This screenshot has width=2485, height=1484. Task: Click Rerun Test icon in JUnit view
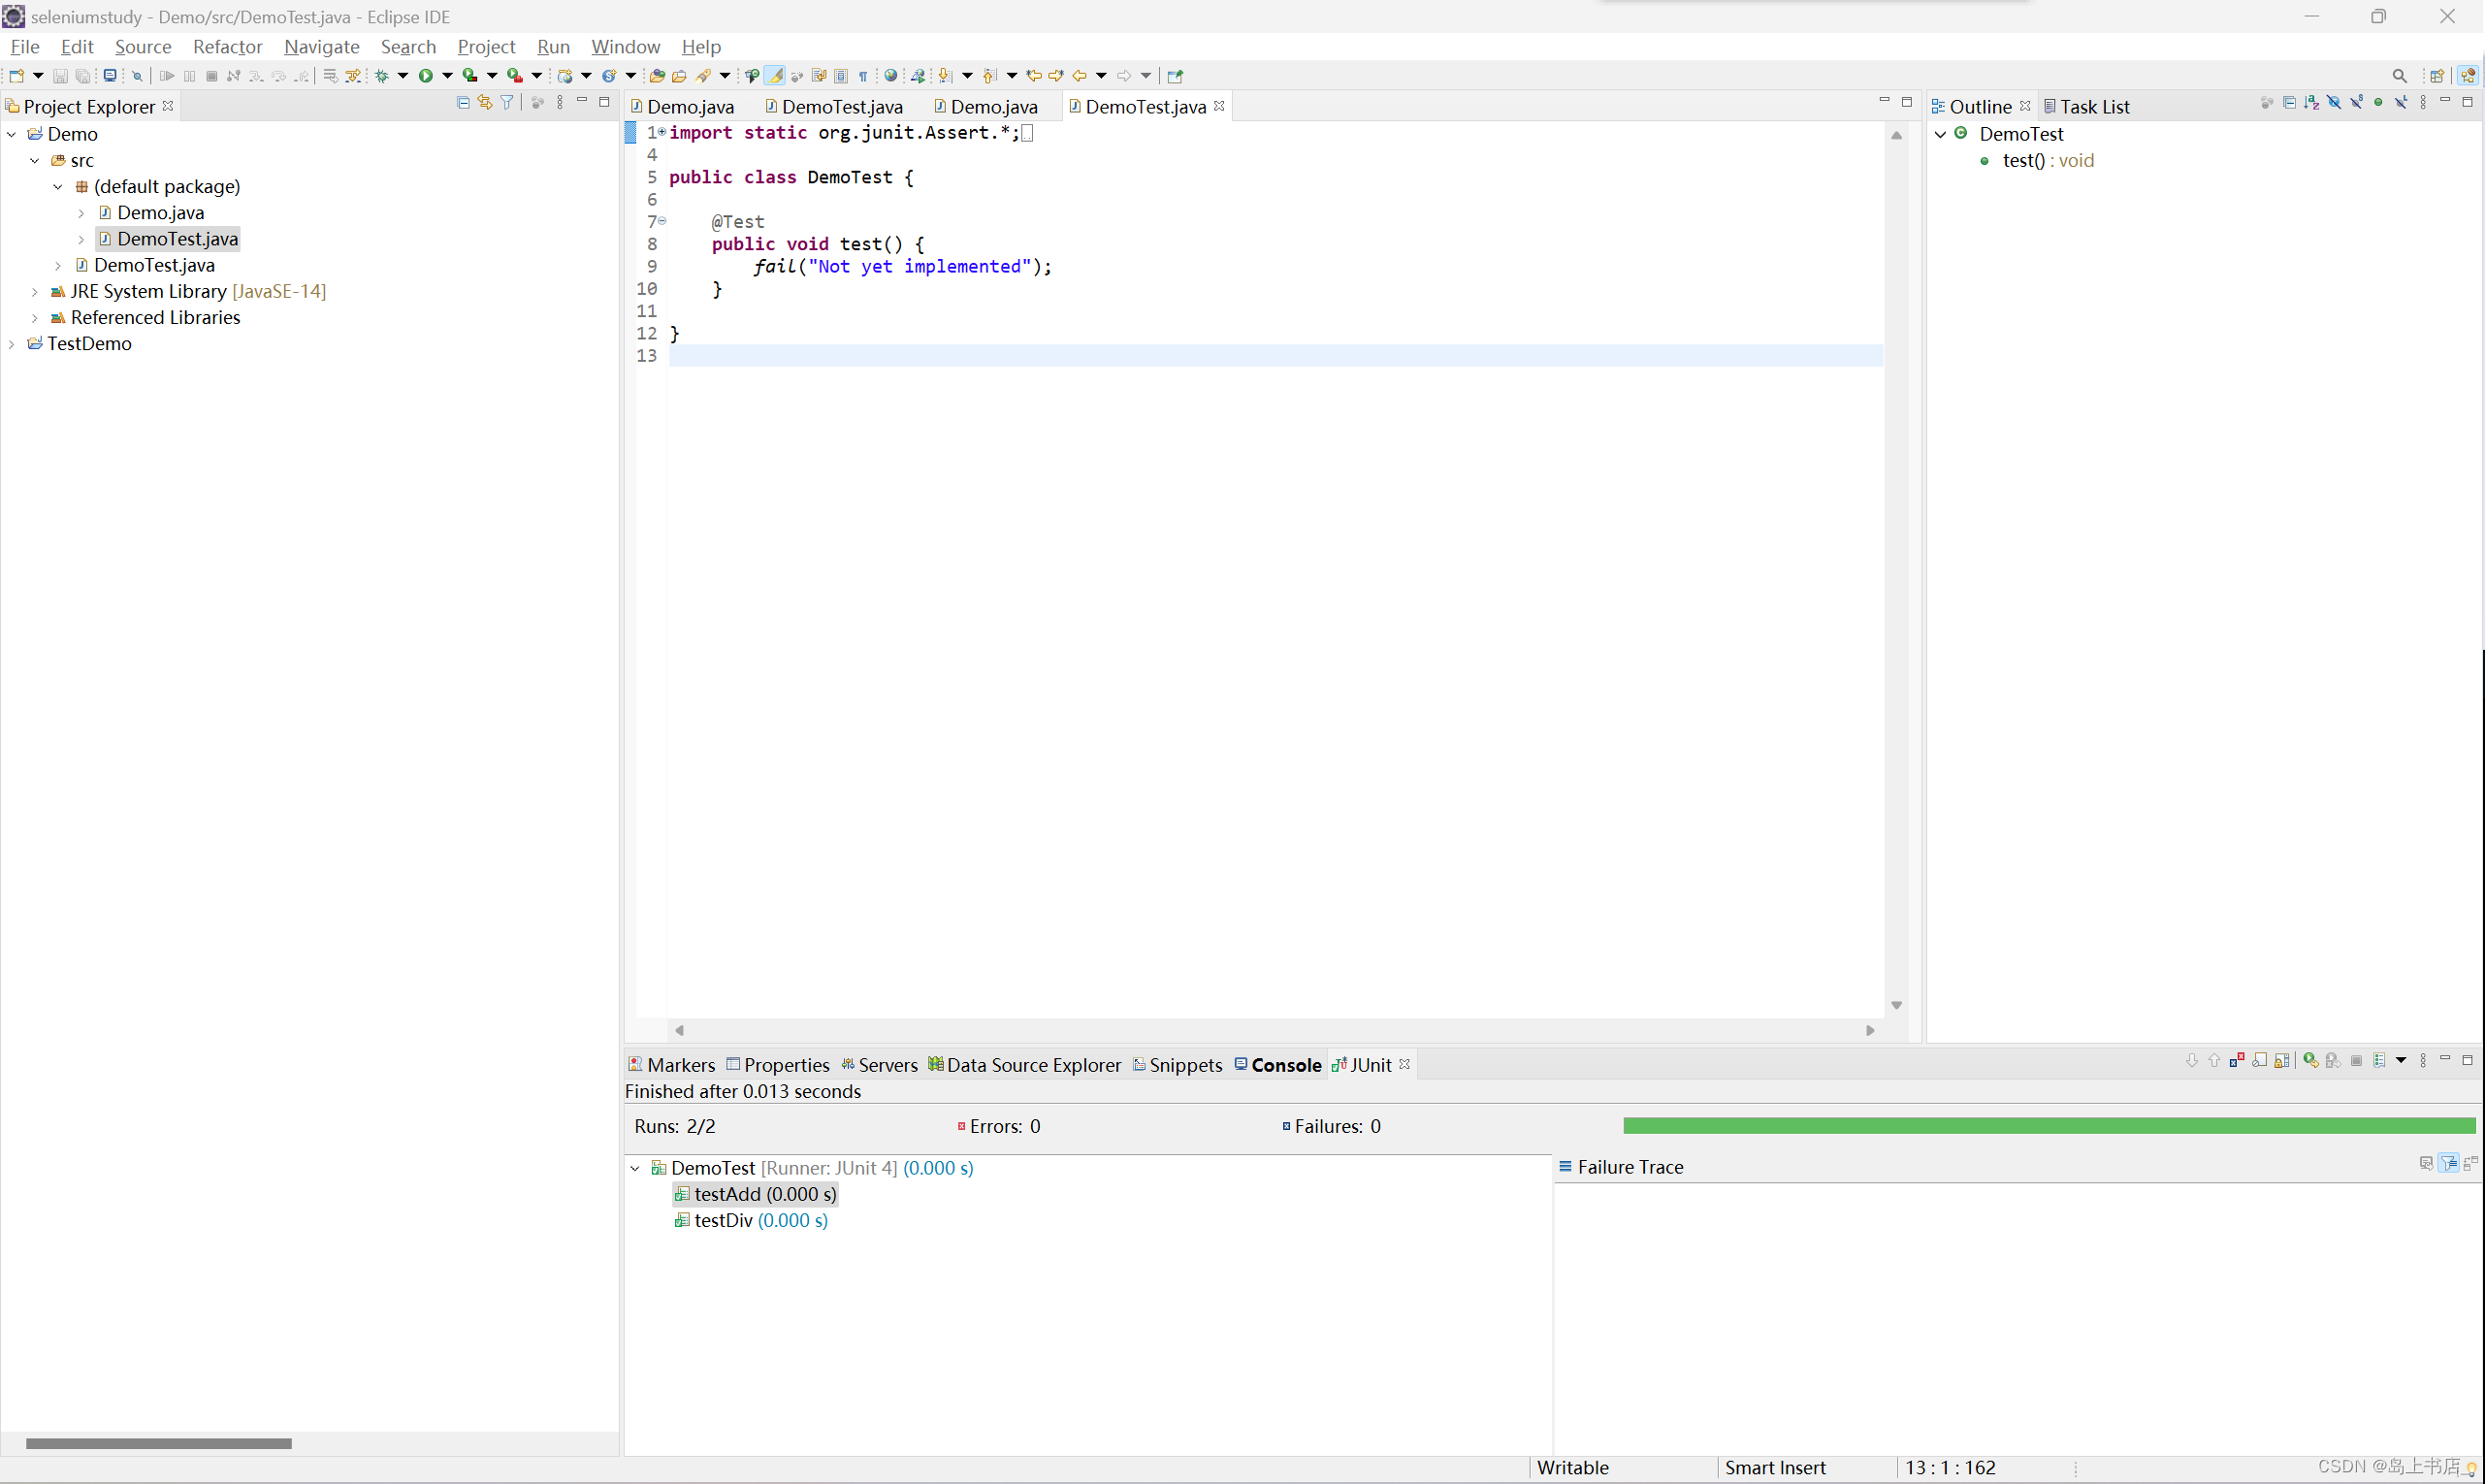click(2310, 1061)
